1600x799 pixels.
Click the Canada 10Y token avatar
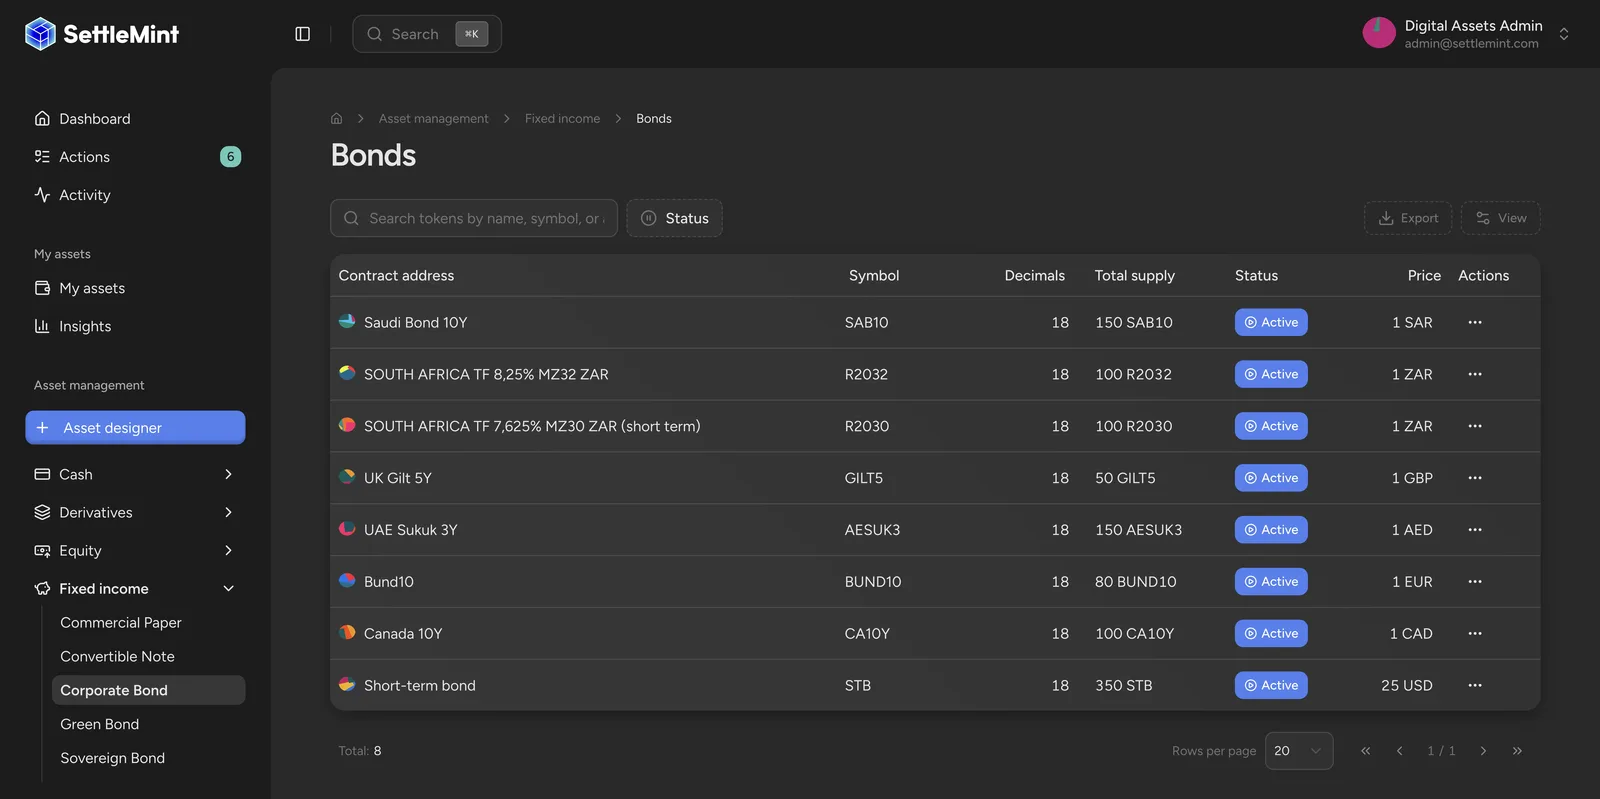347,632
